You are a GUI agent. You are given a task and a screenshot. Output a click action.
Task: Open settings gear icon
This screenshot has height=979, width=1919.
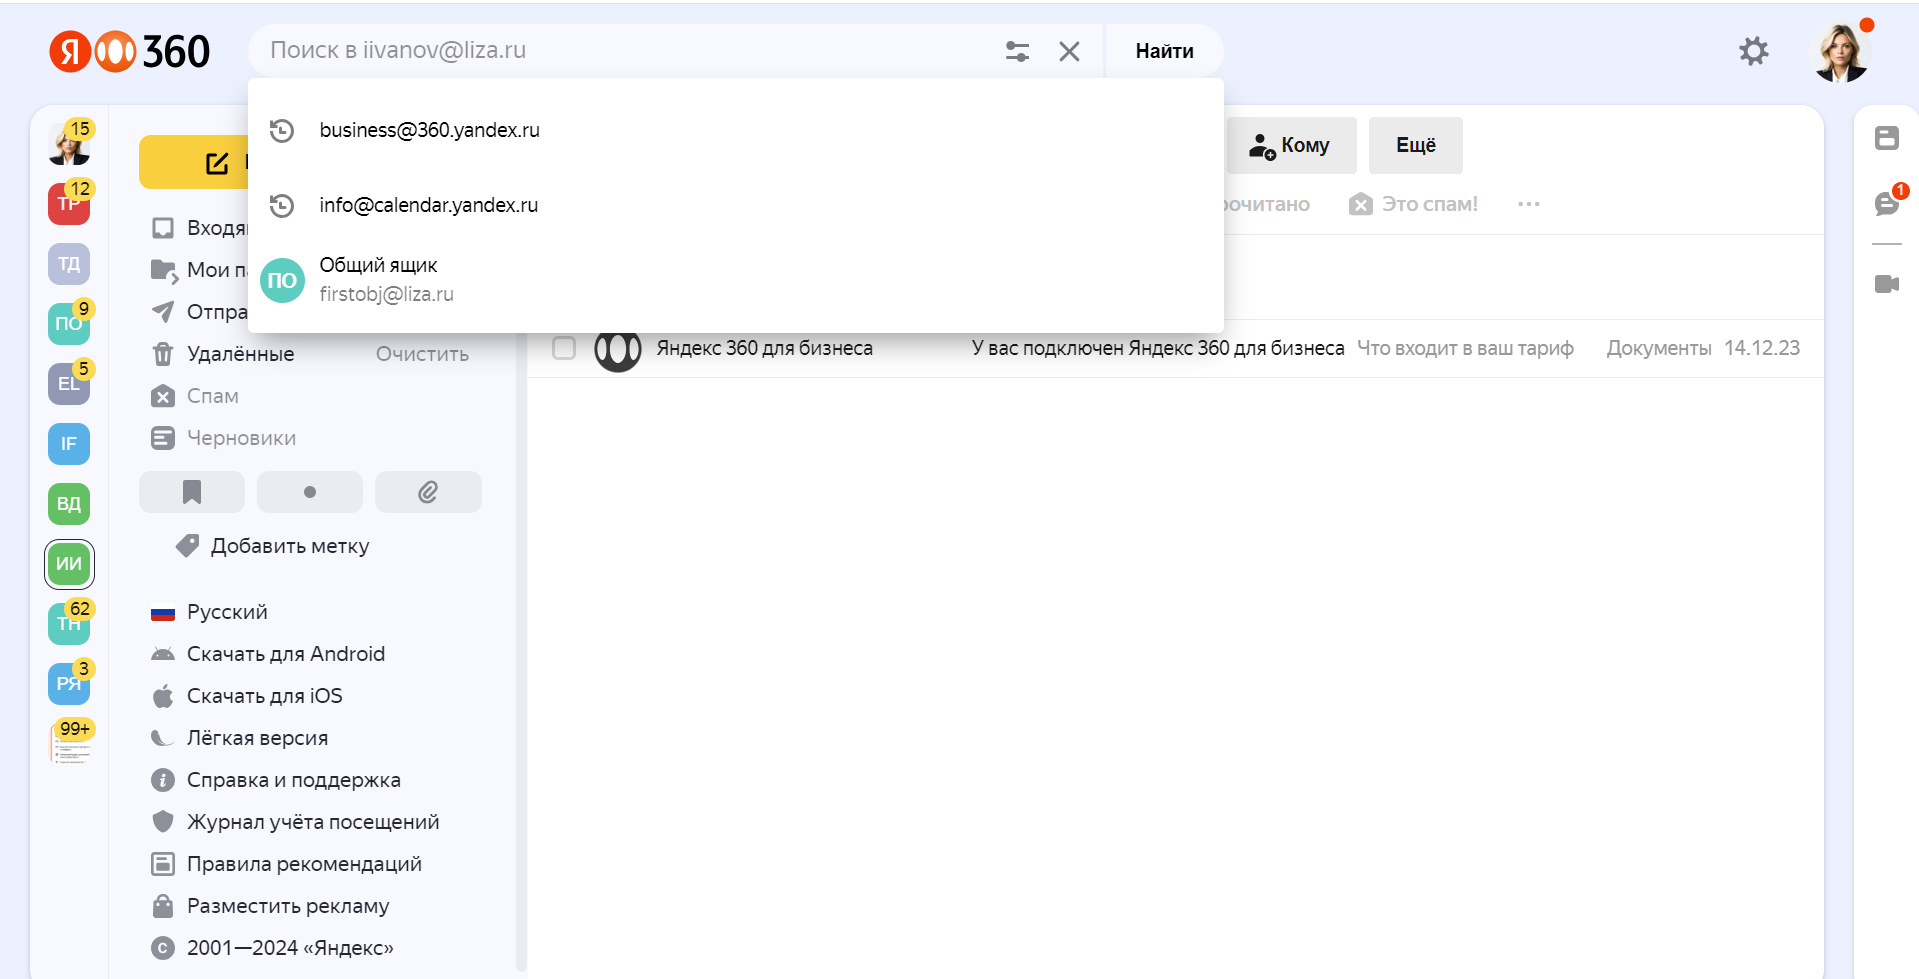click(x=1753, y=51)
